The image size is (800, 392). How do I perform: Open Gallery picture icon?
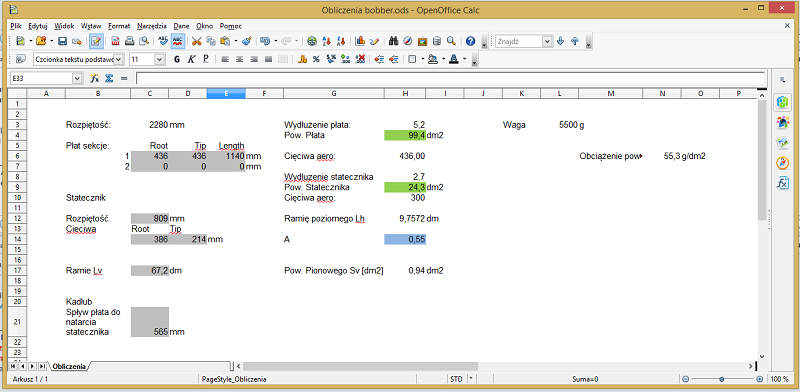tap(422, 41)
